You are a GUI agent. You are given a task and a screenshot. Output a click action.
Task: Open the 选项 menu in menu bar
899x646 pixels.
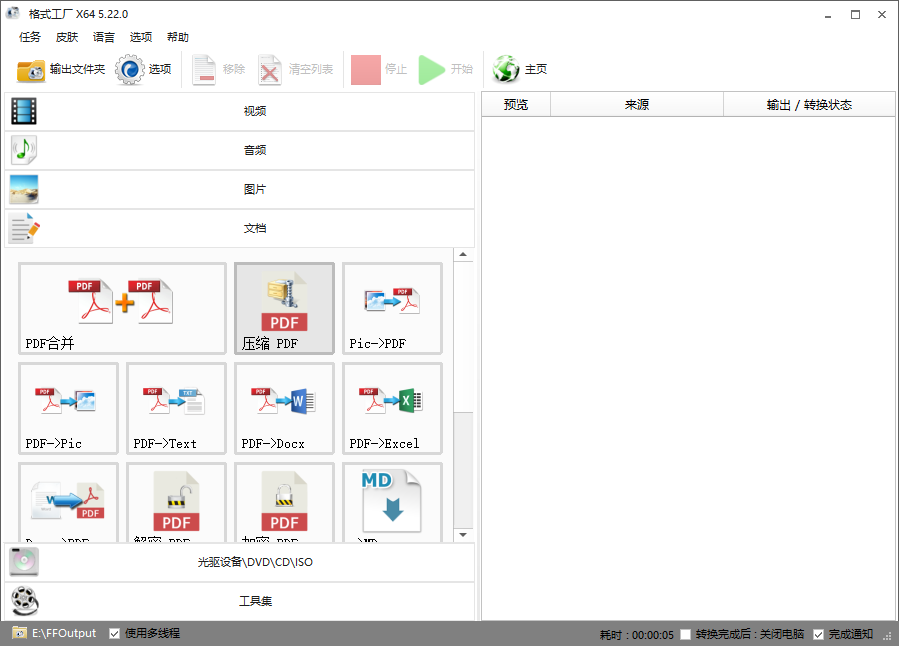click(x=140, y=37)
